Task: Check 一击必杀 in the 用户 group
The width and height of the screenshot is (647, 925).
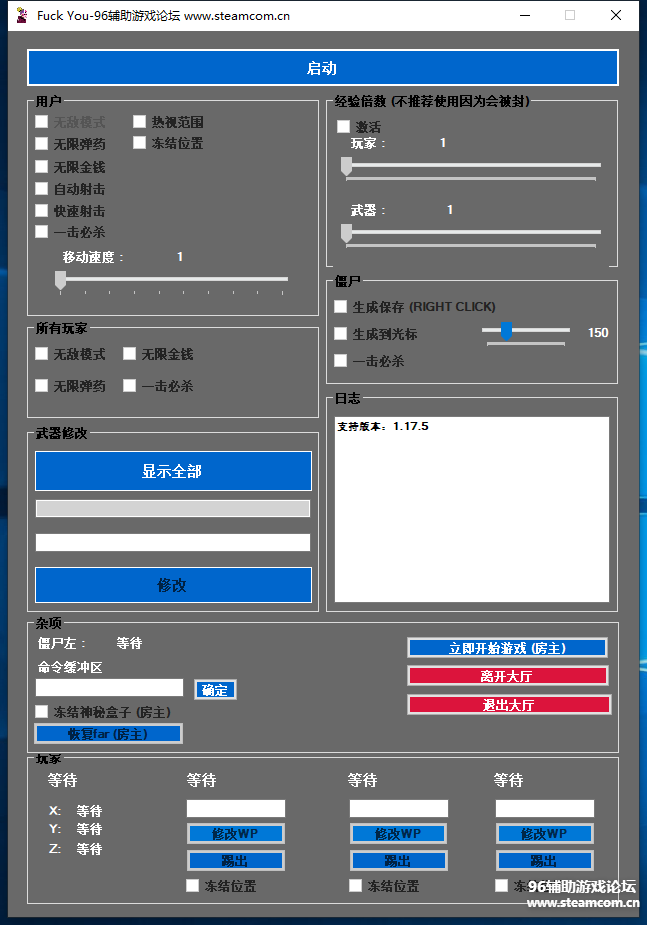Action: (41, 231)
